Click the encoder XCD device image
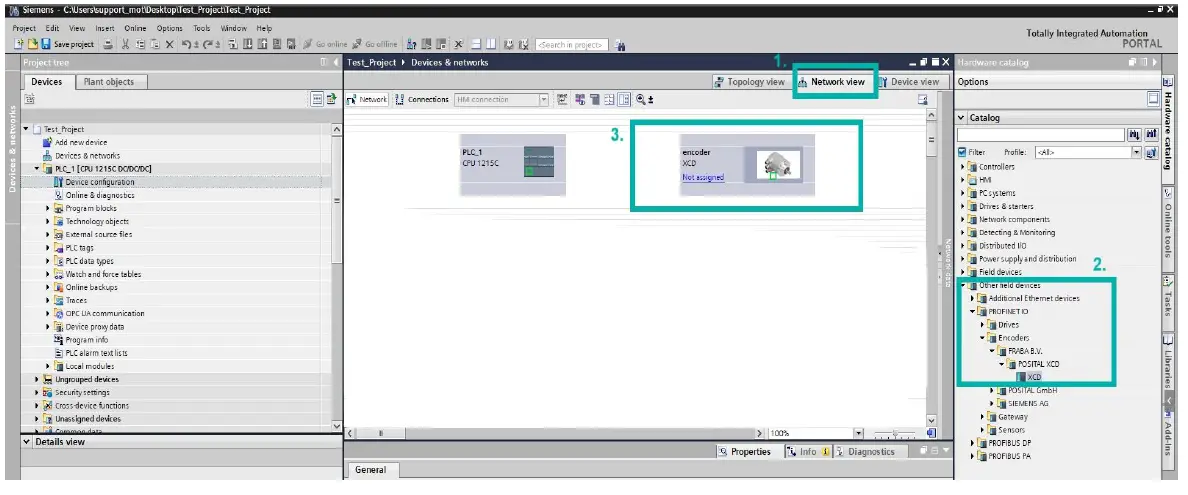The image size is (1188, 495). click(x=777, y=165)
